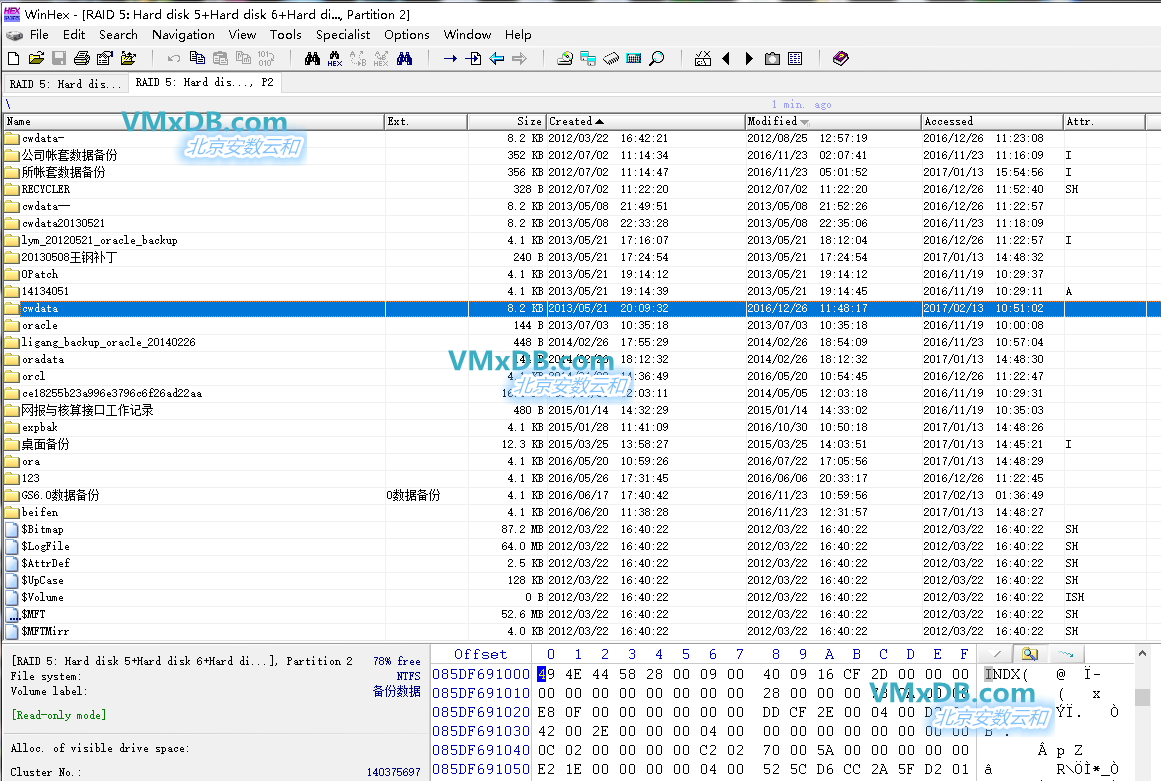Click the Data Interpreter options icon
The height and width of the screenshot is (781, 1161).
click(x=703, y=58)
